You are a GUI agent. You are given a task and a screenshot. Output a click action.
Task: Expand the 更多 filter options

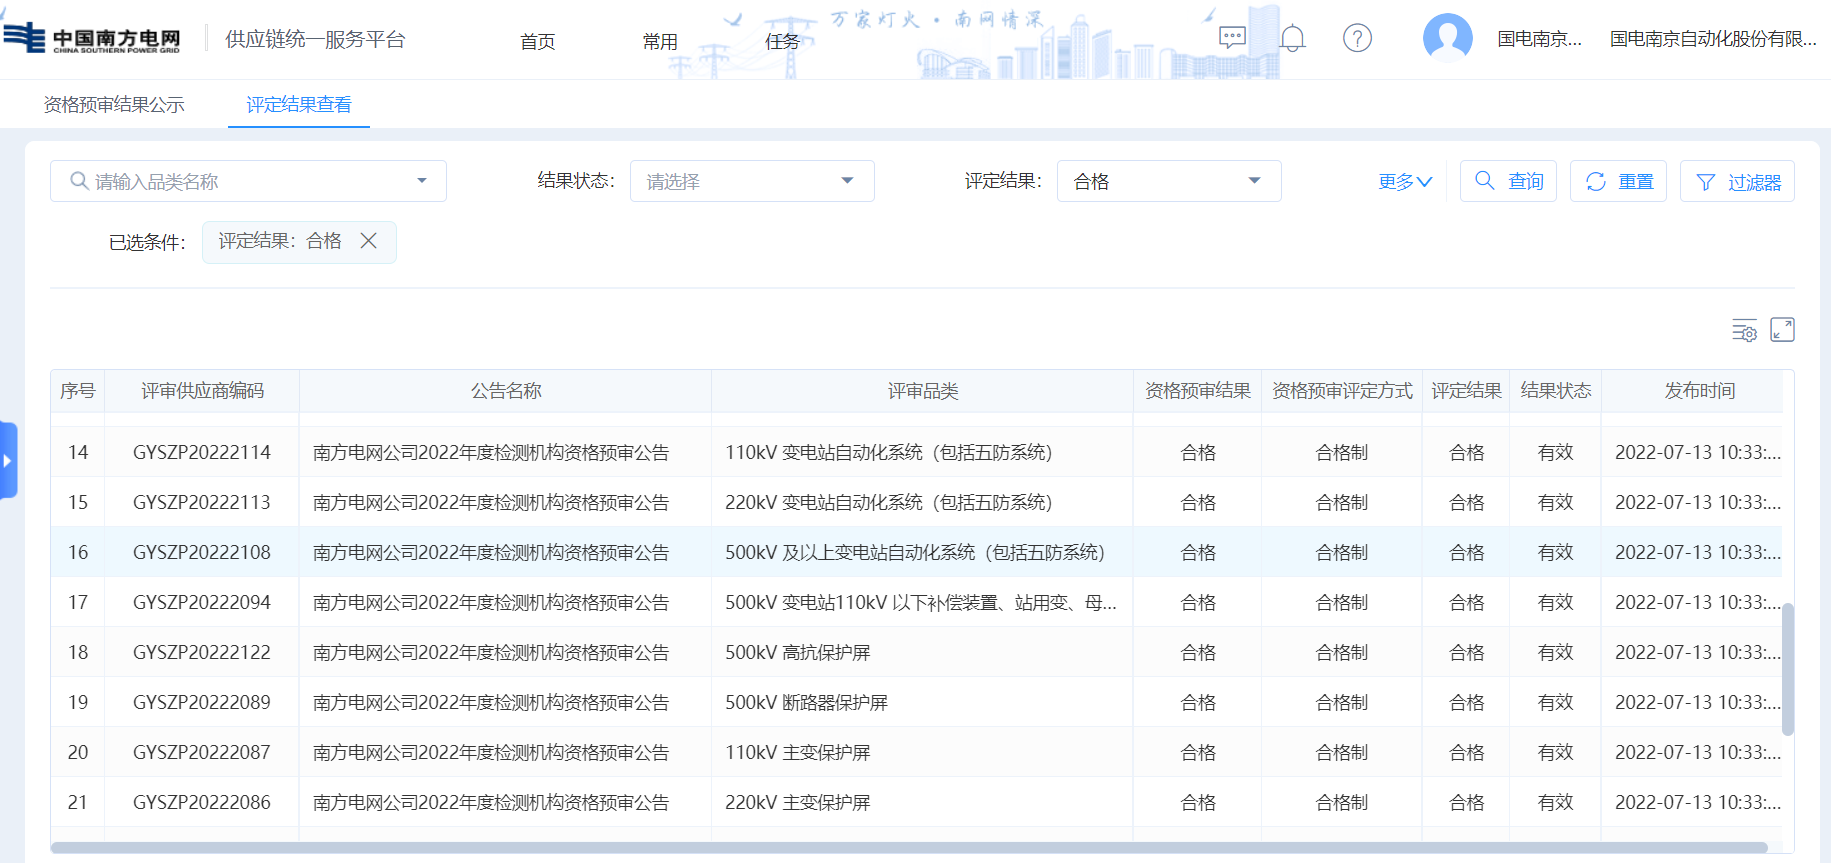point(1404,182)
